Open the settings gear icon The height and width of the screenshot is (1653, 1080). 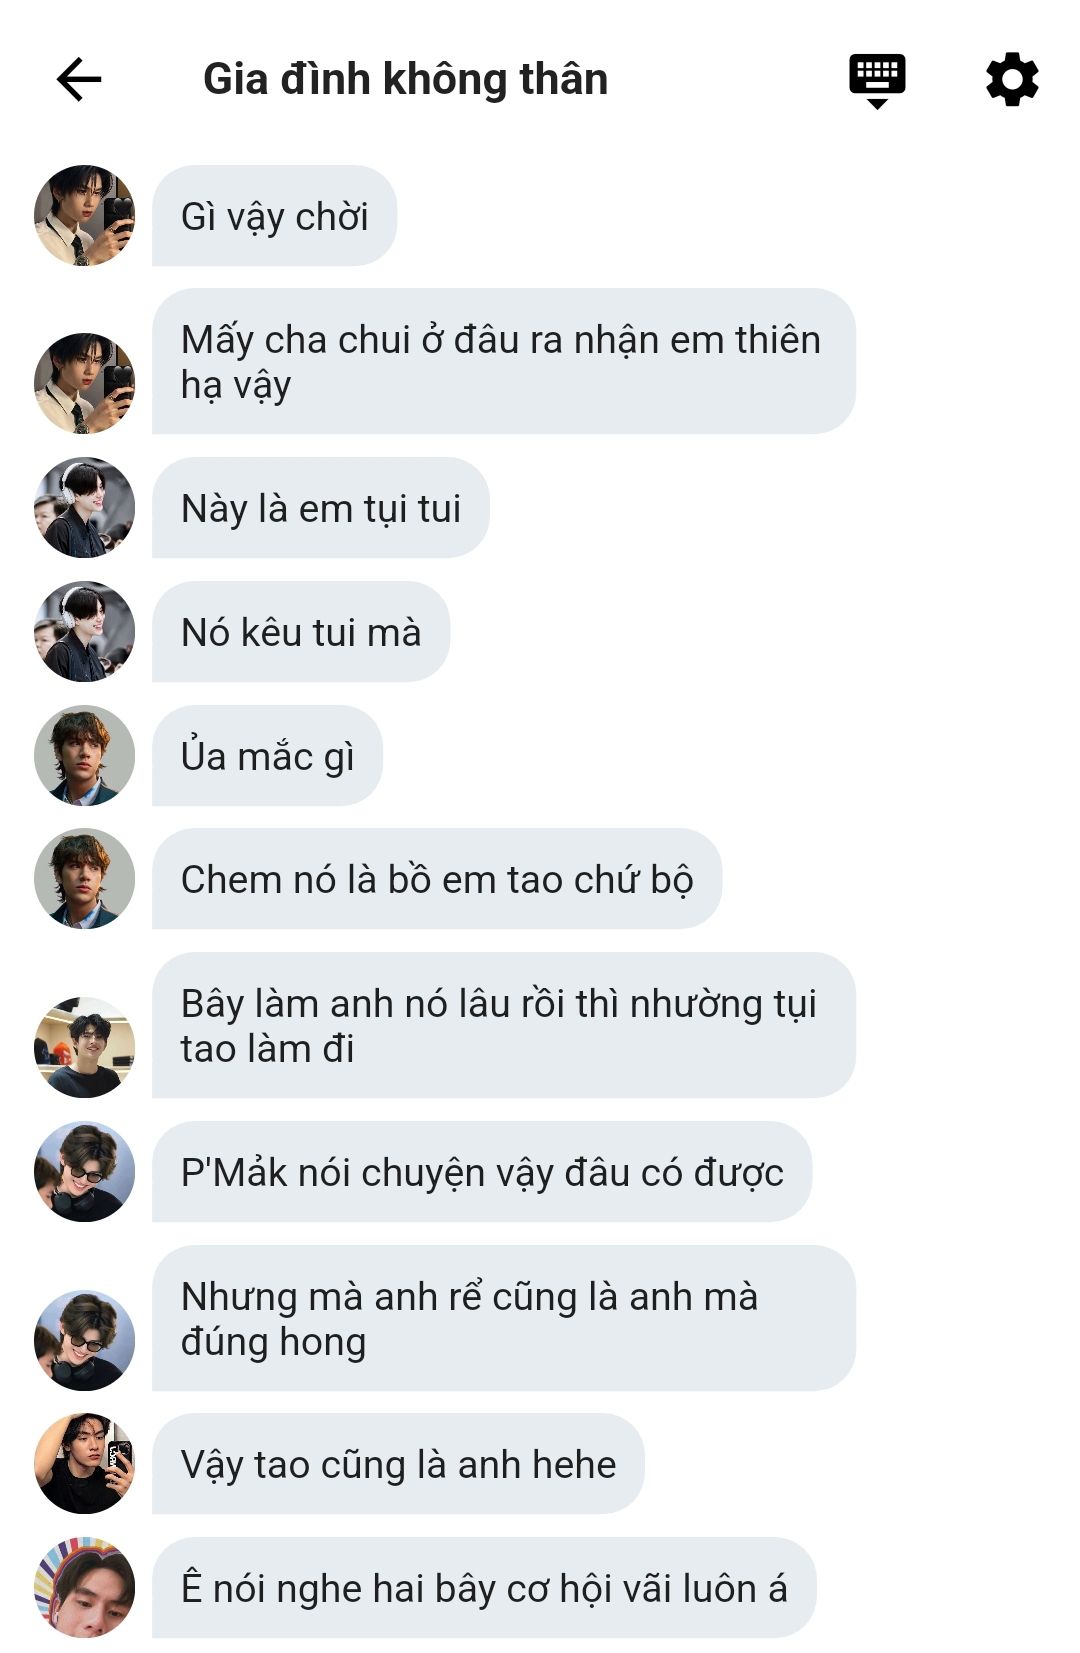pyautogui.click(x=1012, y=79)
